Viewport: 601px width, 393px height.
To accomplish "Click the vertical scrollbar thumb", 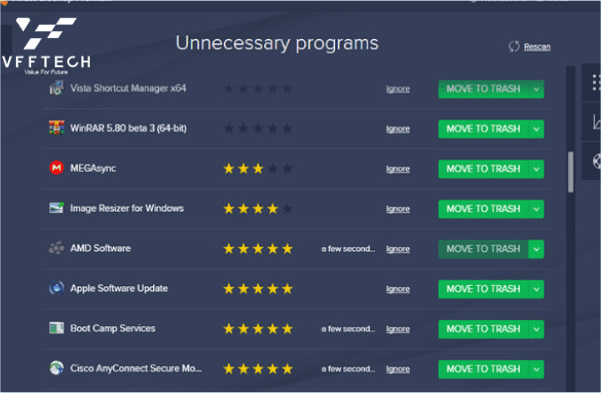I will click(571, 172).
